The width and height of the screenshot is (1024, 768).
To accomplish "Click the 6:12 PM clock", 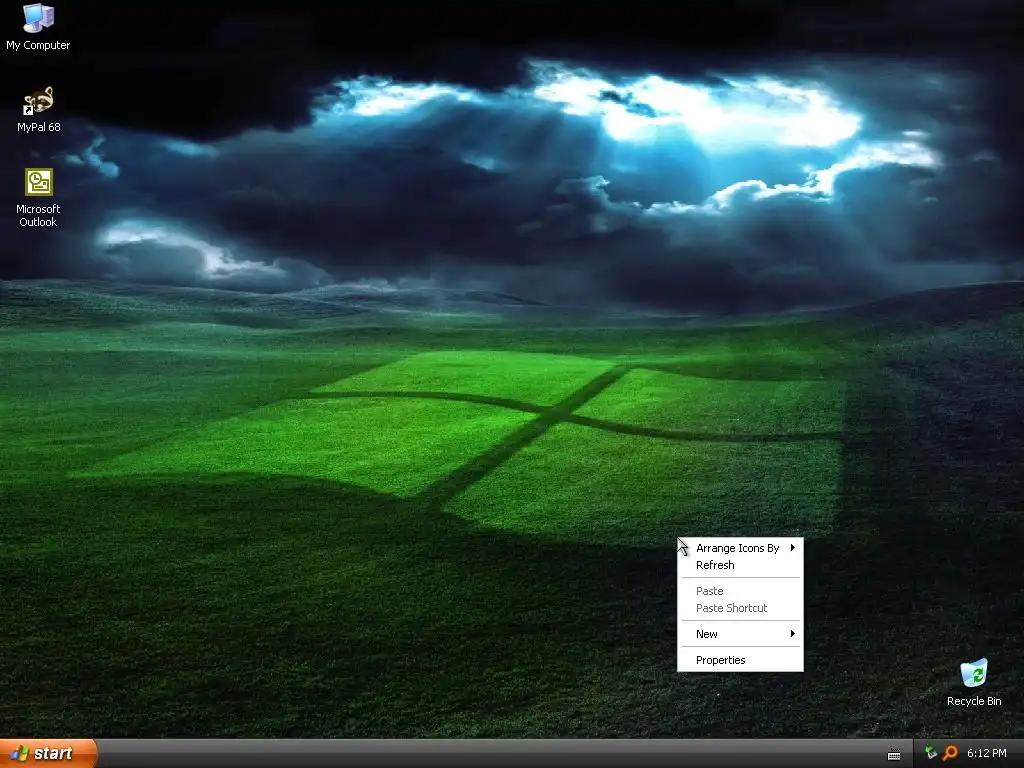I will (x=986, y=753).
